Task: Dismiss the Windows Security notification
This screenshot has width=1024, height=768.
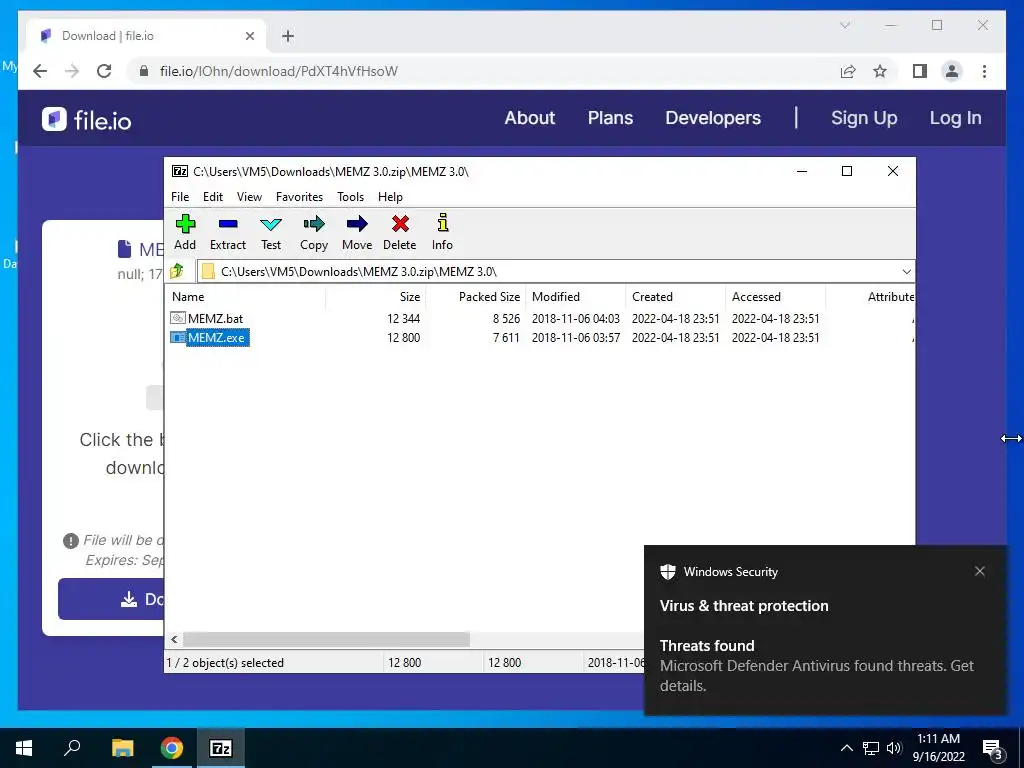Action: pyautogui.click(x=980, y=571)
